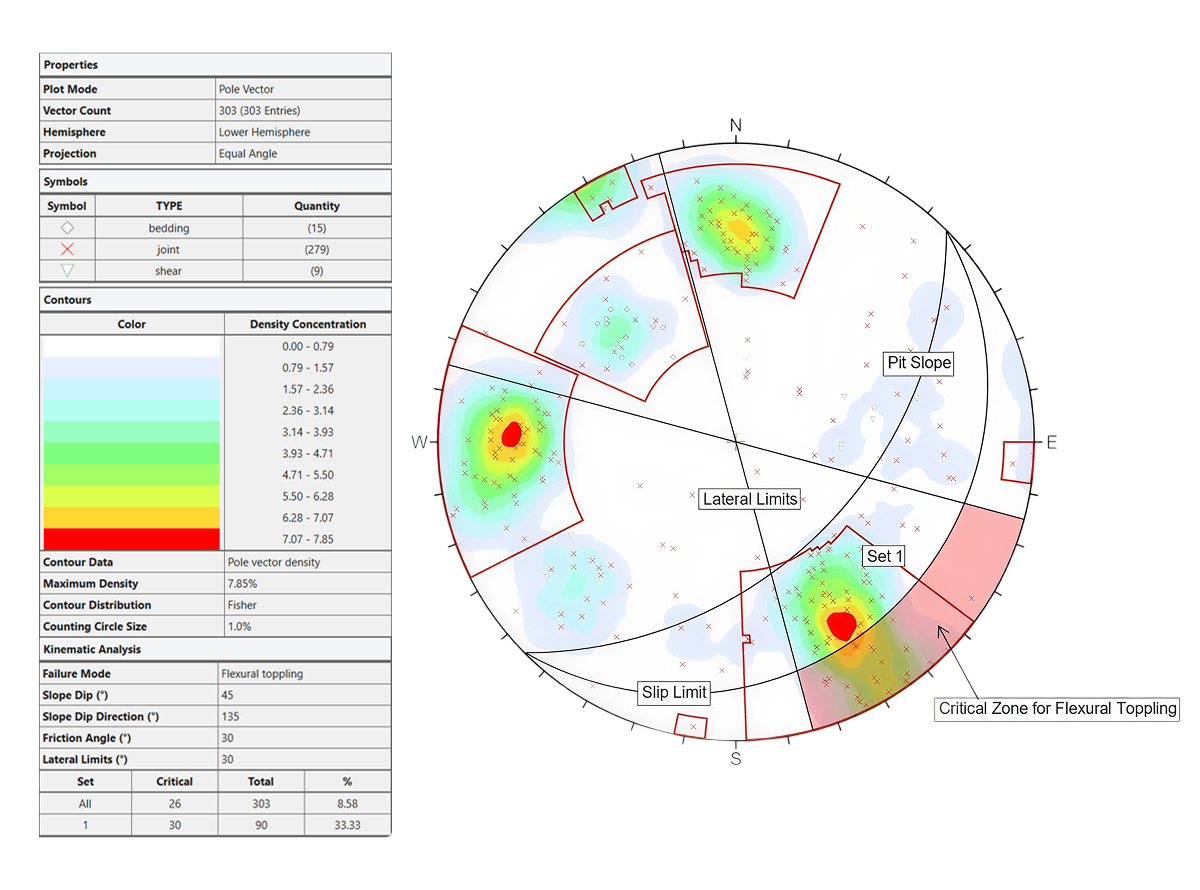Click the Slip Limit label
Viewport: 1200px width, 890px height.
click(675, 692)
